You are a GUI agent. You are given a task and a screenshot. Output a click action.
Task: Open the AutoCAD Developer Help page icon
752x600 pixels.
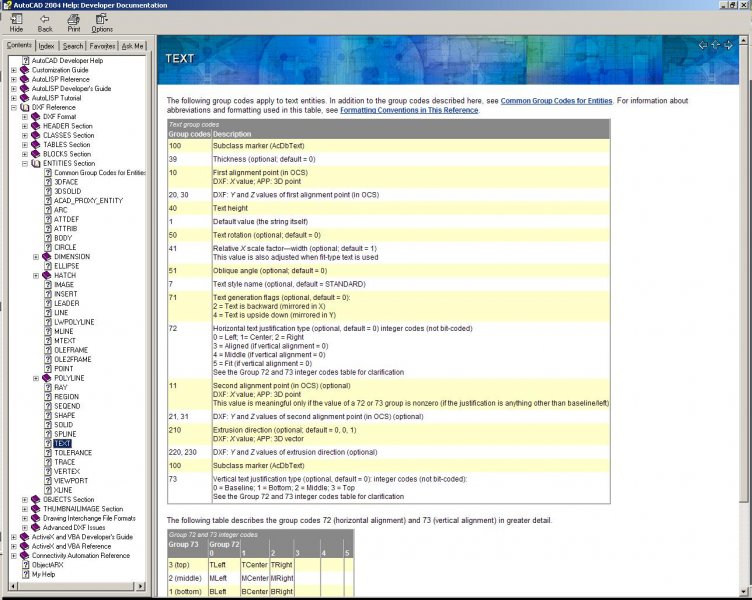(25, 60)
